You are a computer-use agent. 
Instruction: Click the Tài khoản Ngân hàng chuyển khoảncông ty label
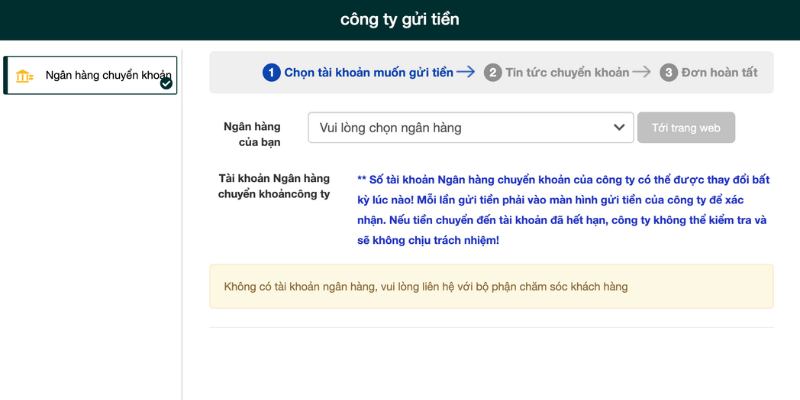point(274,186)
